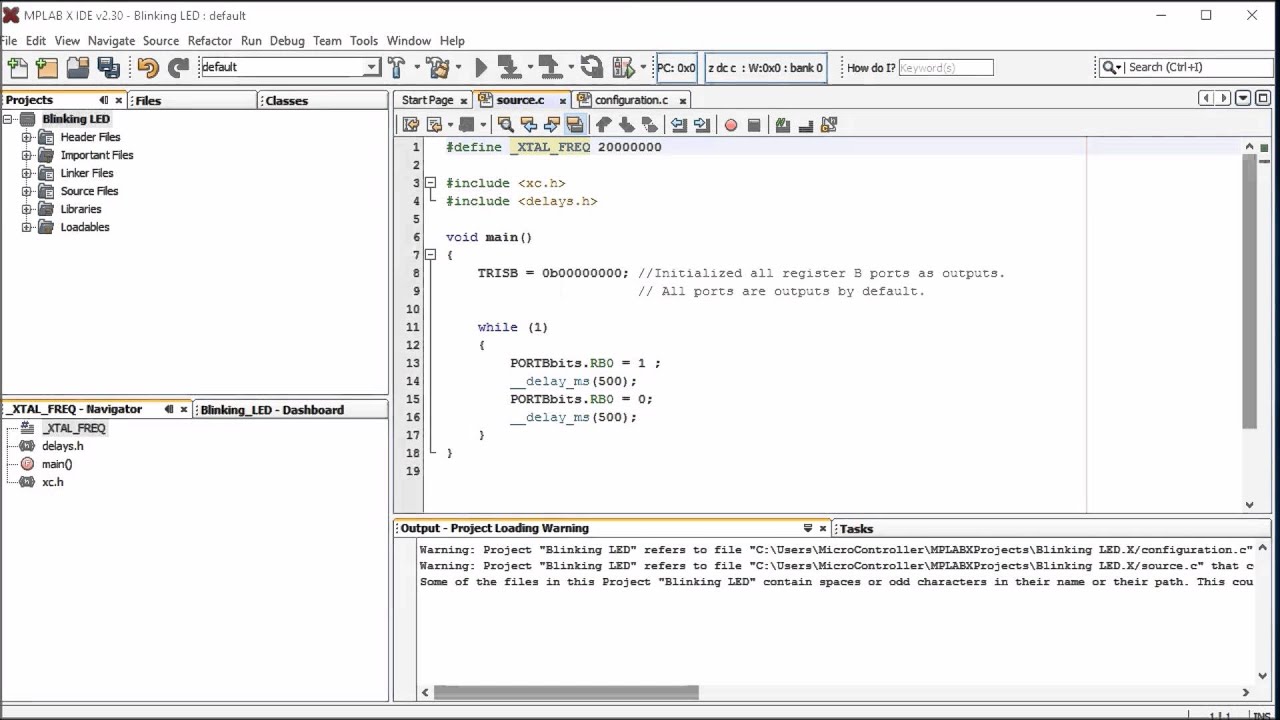Click the Next Bookmark icon

click(x=626, y=125)
